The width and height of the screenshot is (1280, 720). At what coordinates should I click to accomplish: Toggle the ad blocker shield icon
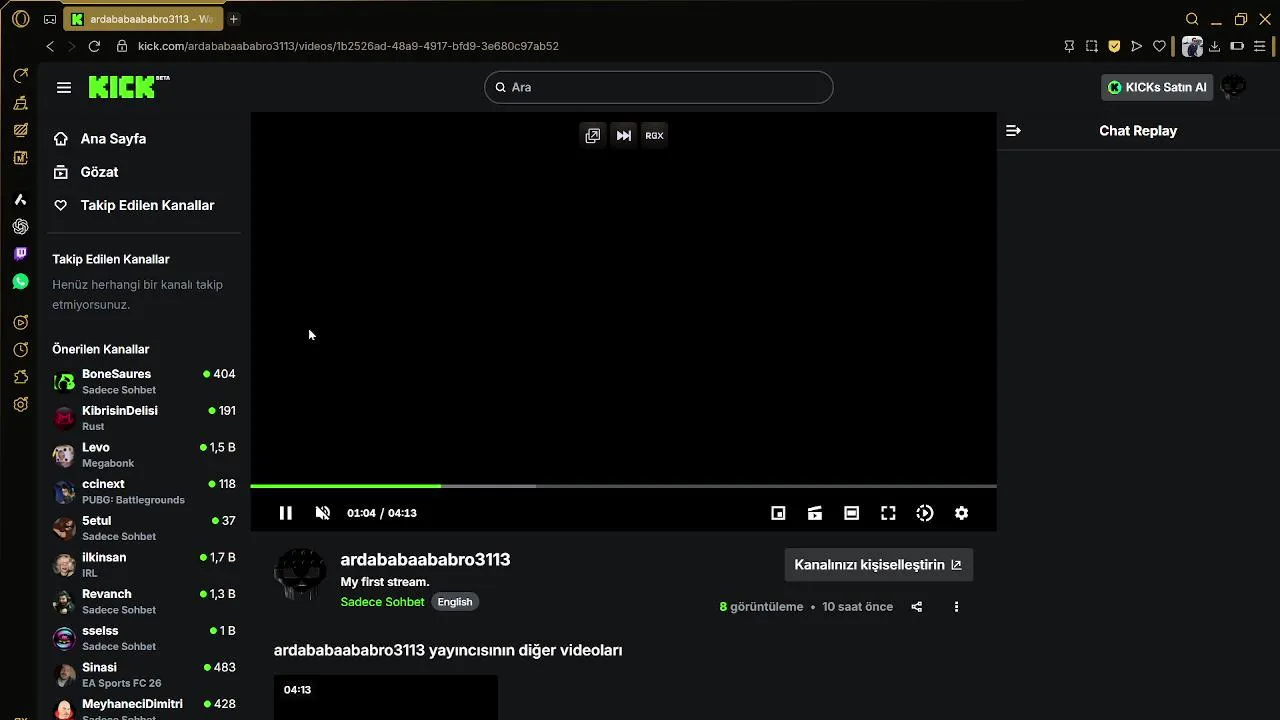[x=1114, y=46]
